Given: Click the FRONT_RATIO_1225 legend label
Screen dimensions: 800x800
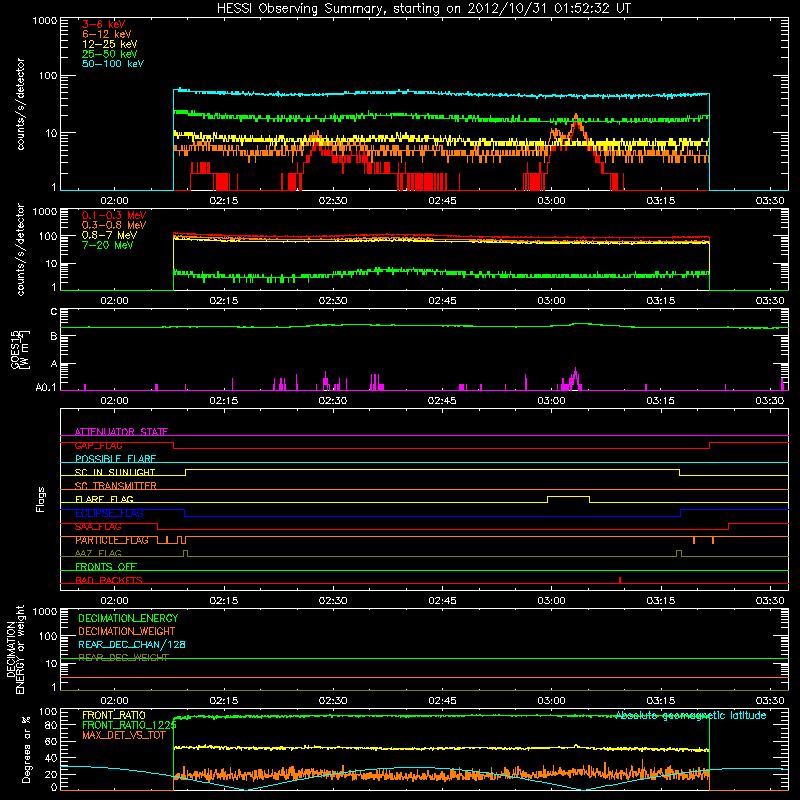Looking at the screenshot, I should click(129, 725).
